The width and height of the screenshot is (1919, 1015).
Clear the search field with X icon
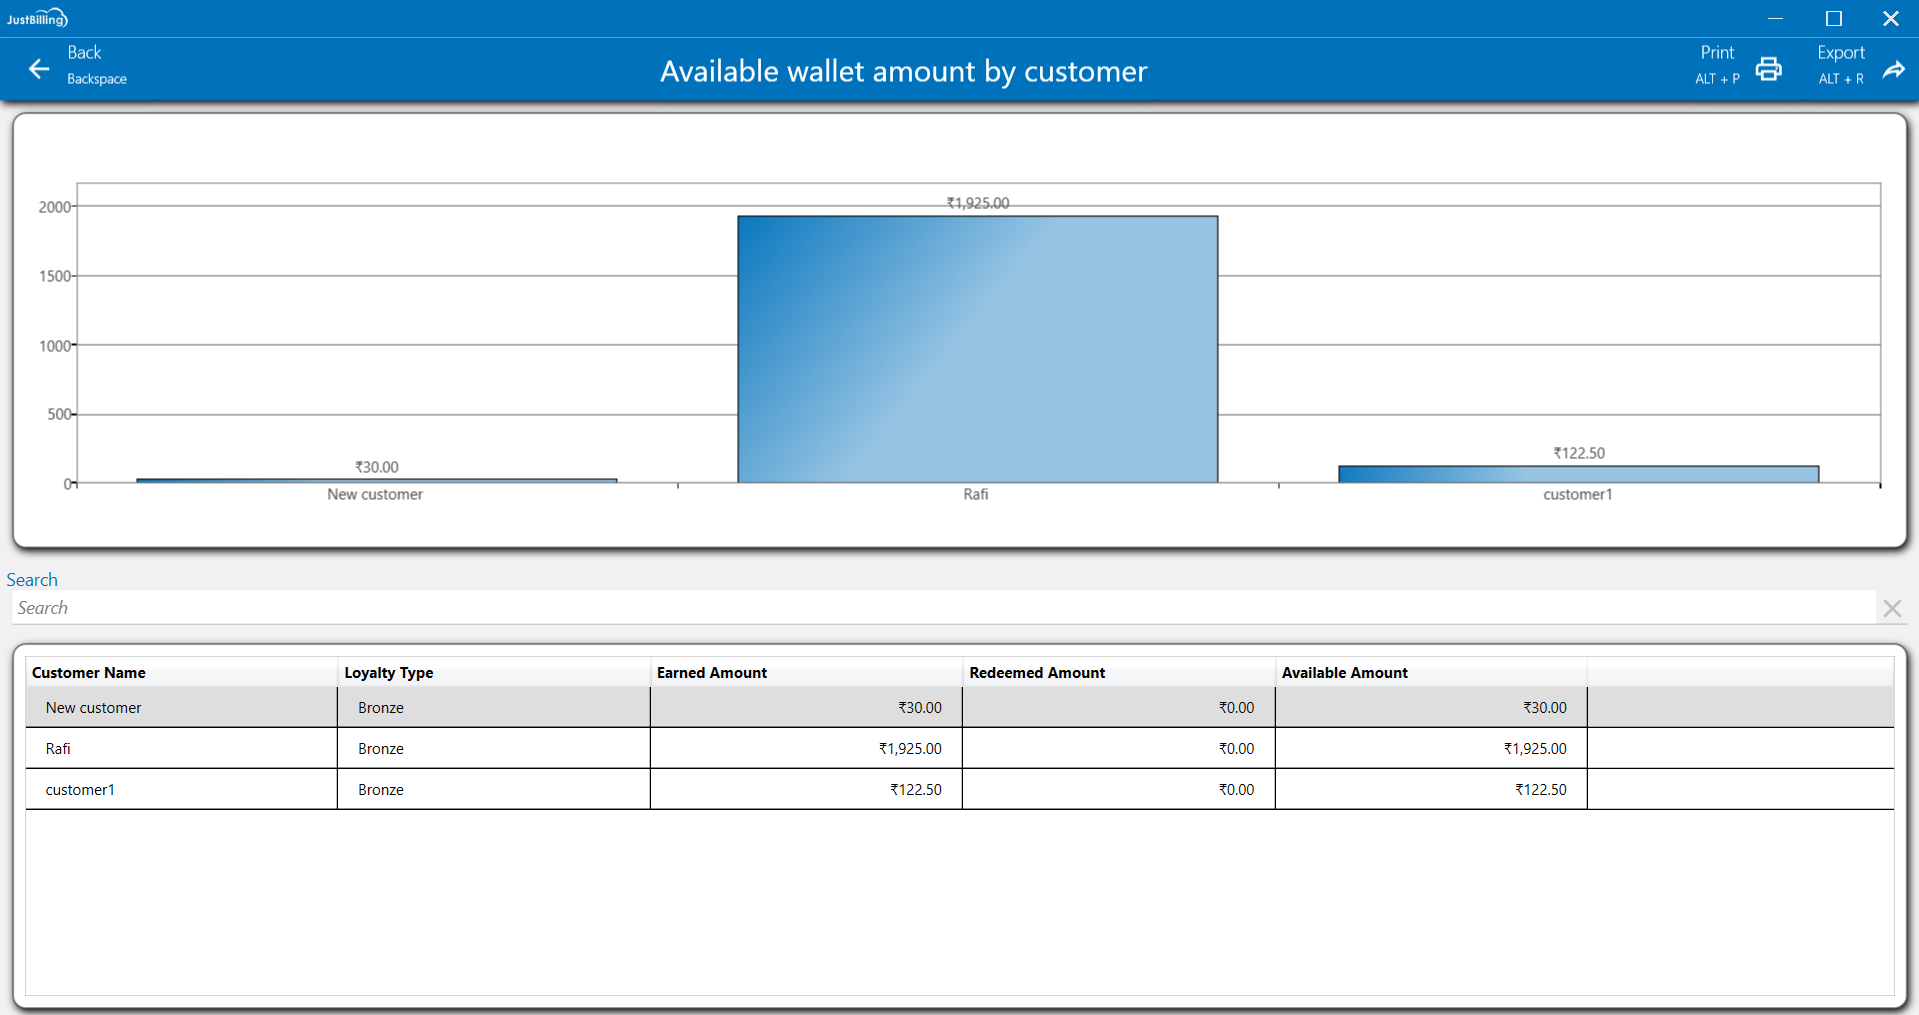pyautogui.click(x=1891, y=608)
